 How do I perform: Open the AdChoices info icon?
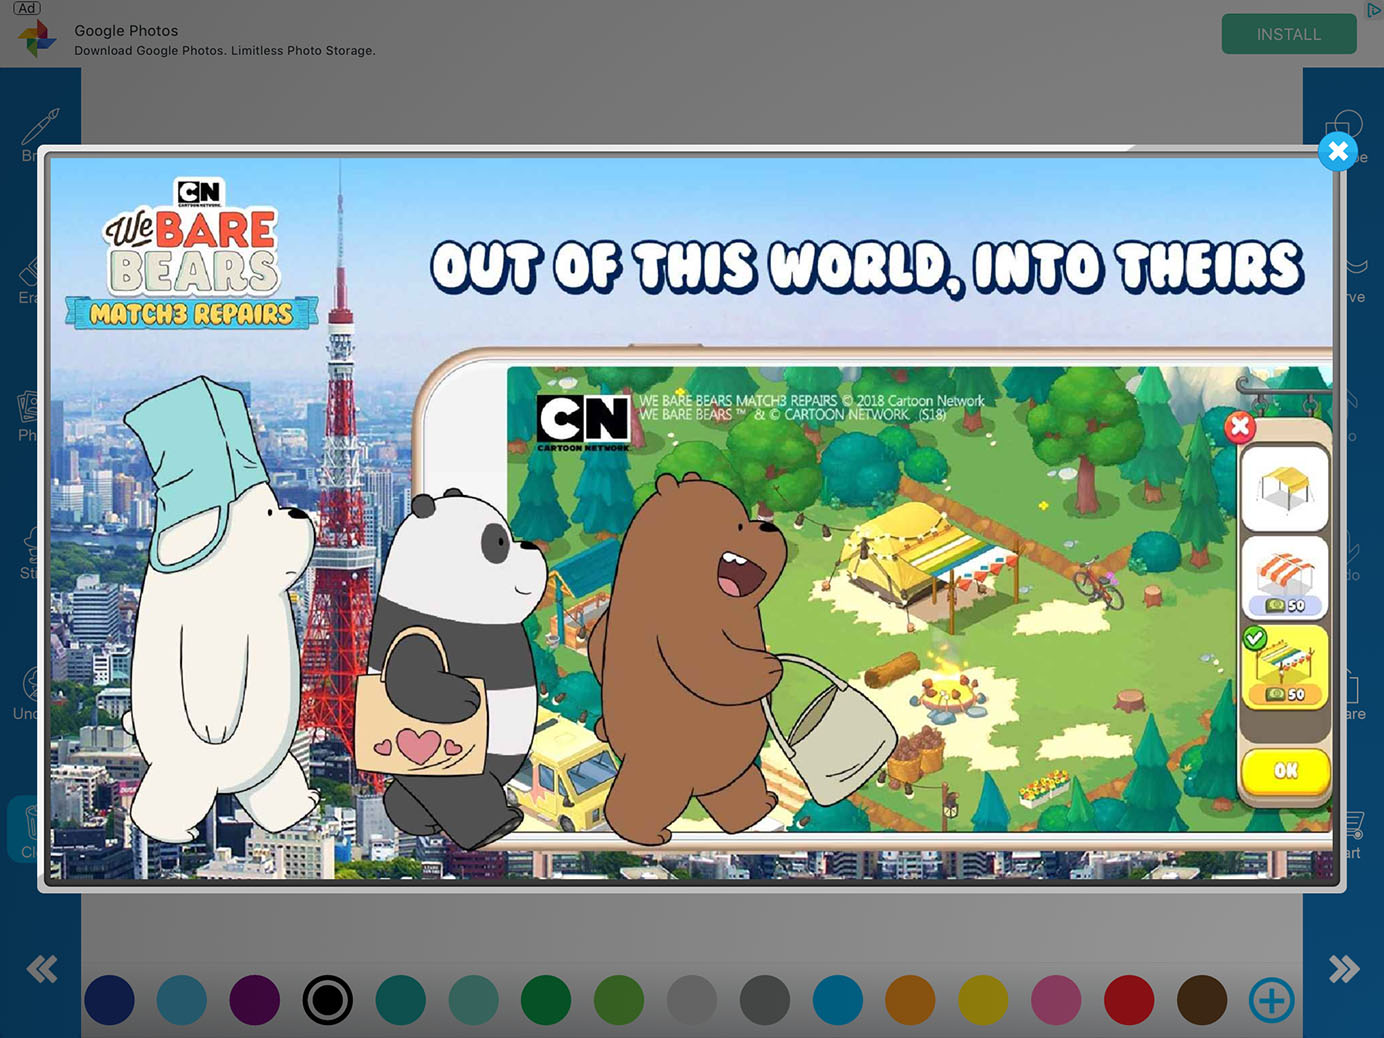(1374, 10)
